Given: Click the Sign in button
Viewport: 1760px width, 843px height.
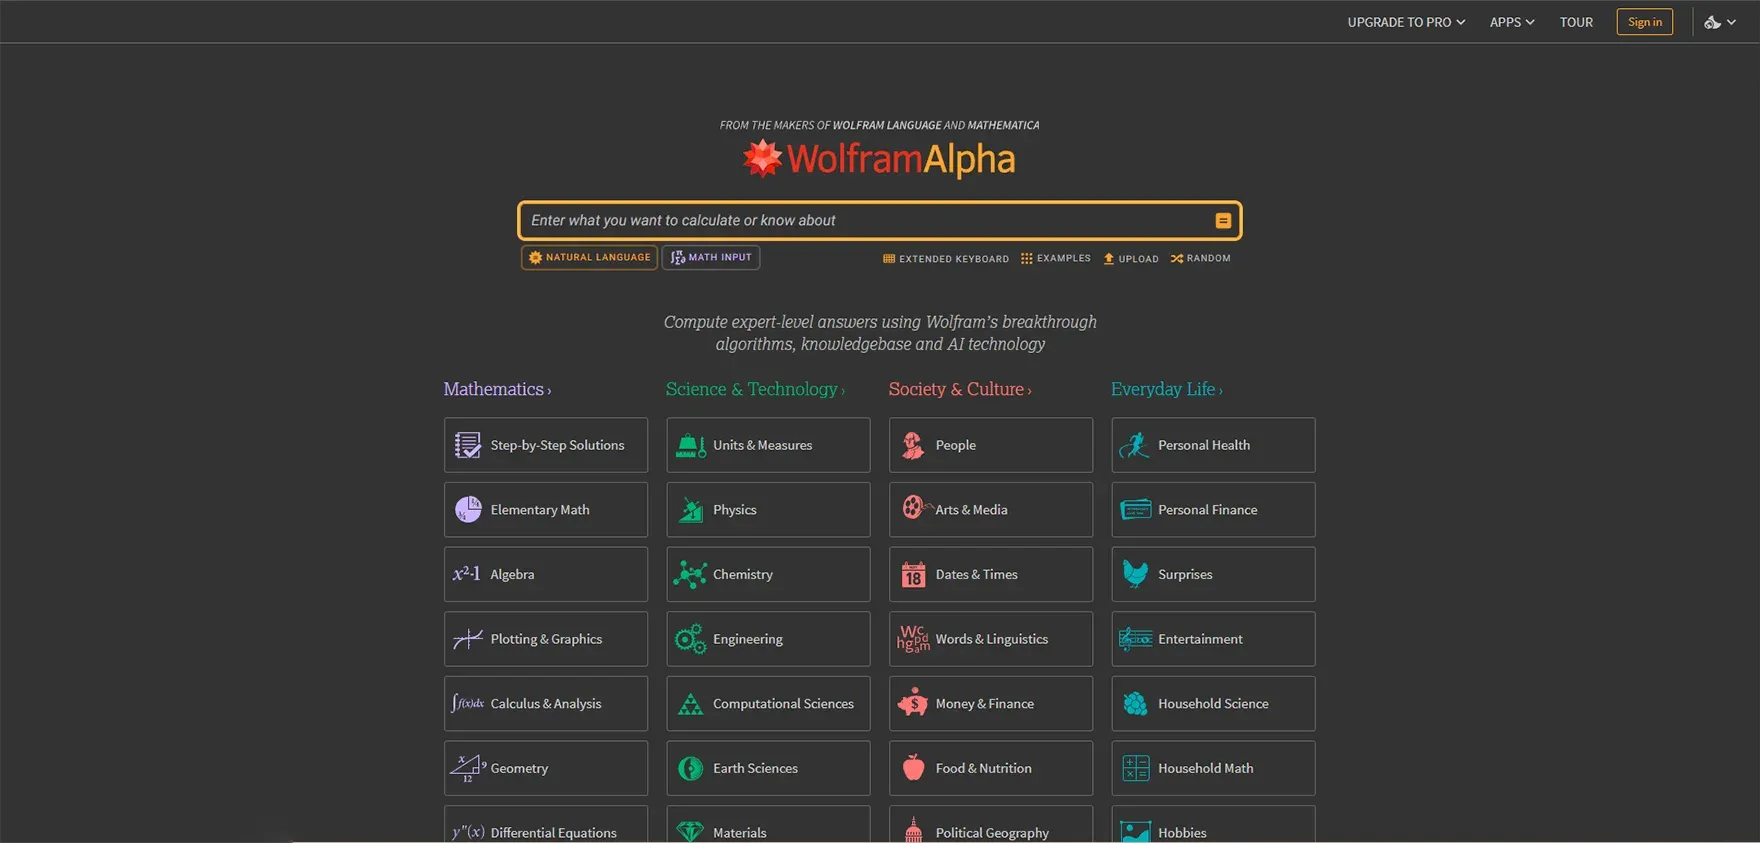Looking at the screenshot, I should click(x=1644, y=22).
